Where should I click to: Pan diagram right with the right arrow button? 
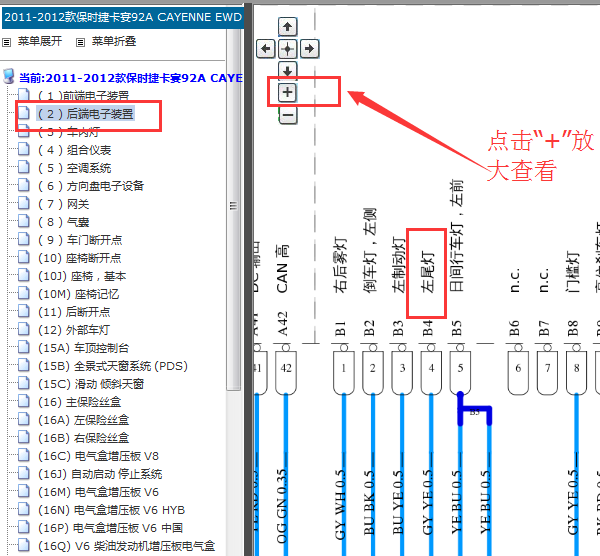tap(310, 49)
